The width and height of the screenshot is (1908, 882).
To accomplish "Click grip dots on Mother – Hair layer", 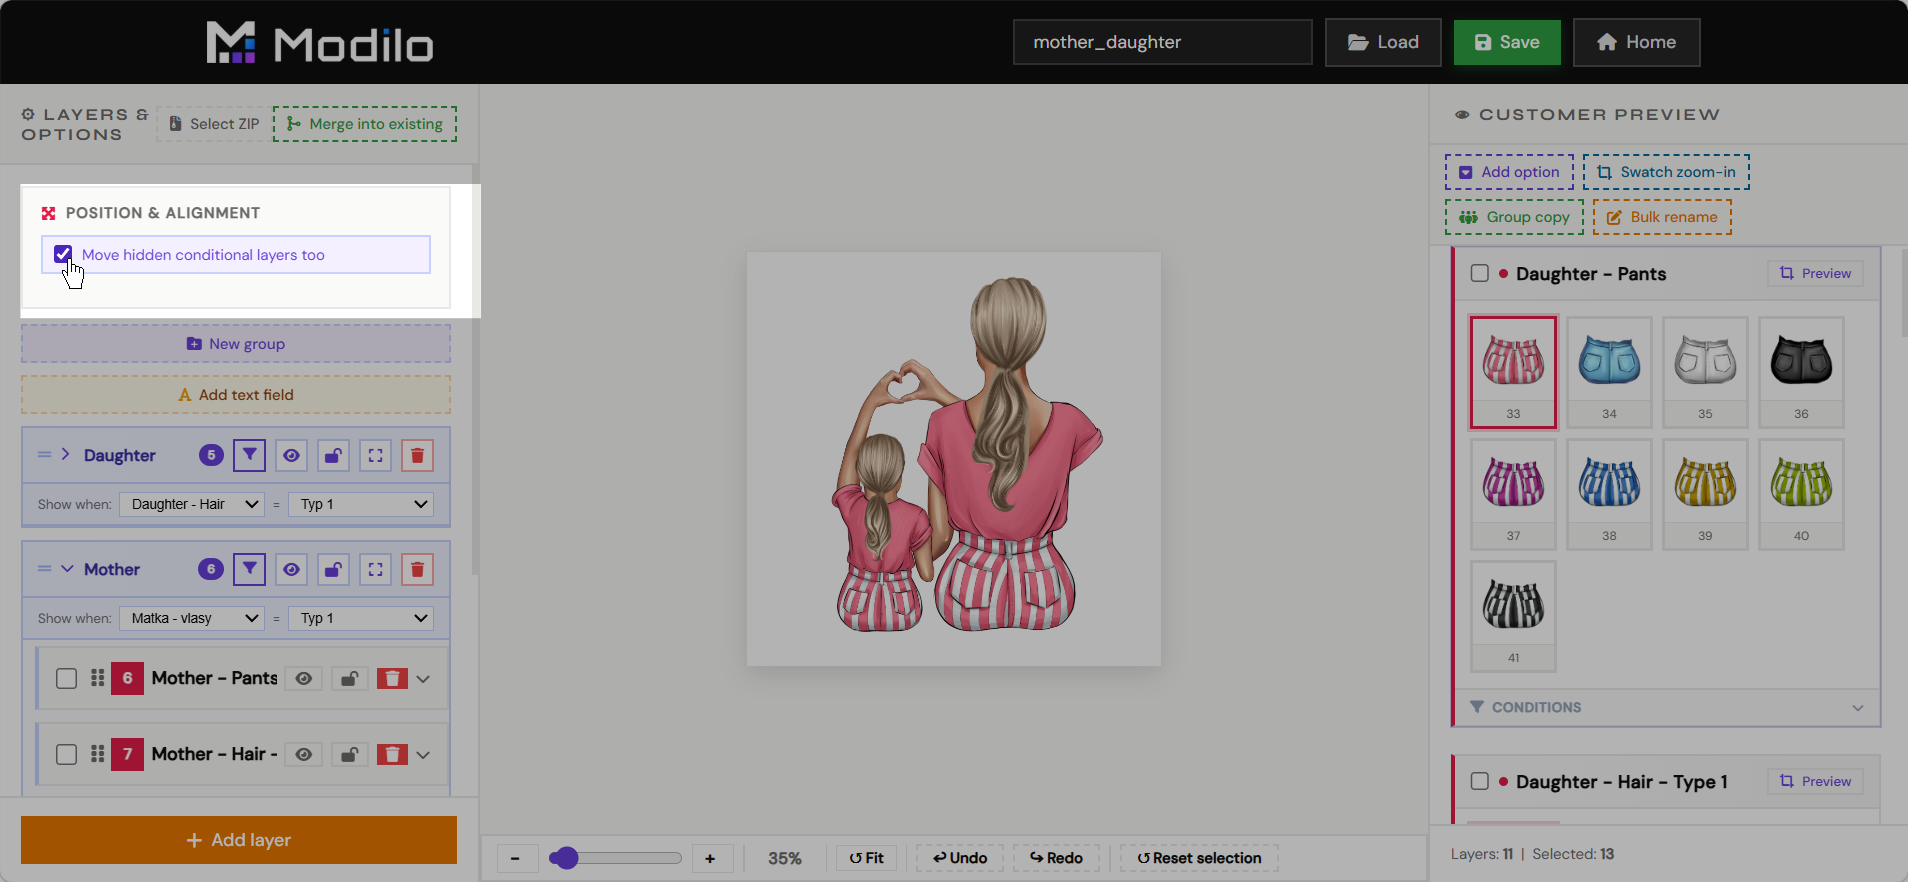I will click(97, 754).
